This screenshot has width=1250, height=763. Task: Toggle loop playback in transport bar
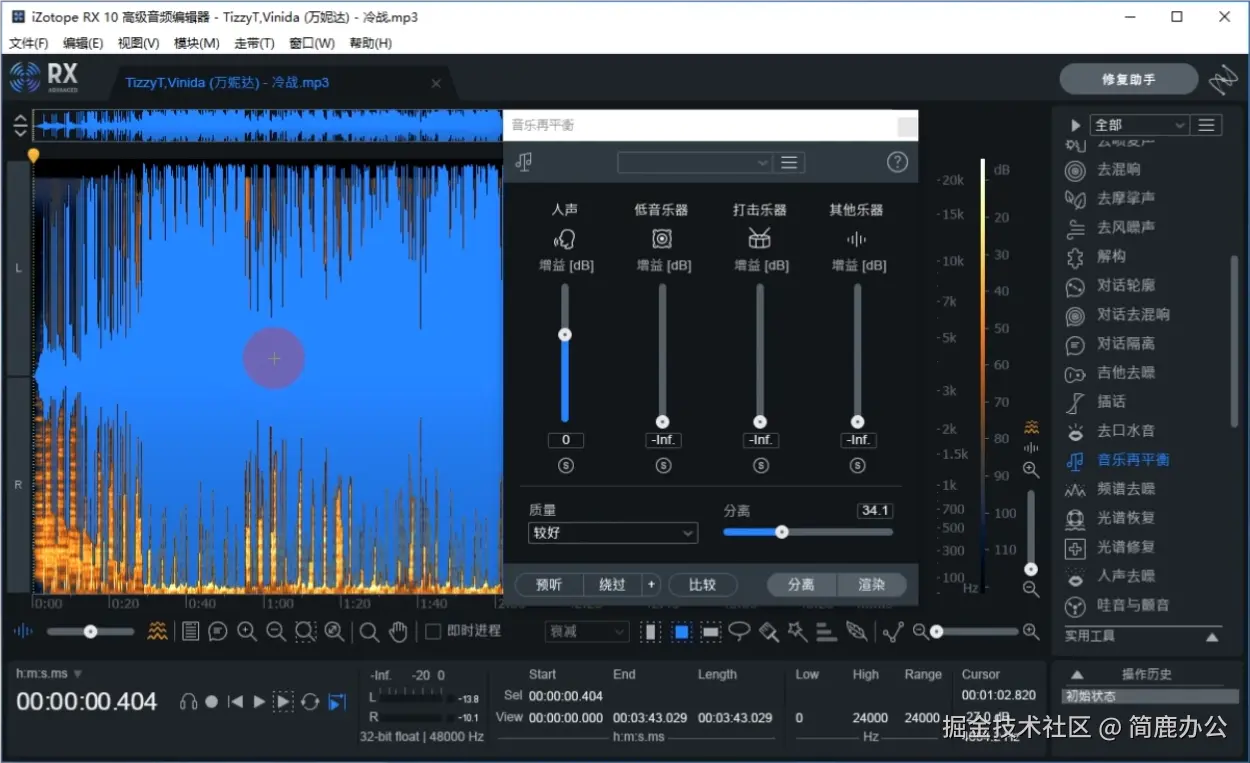(x=310, y=702)
